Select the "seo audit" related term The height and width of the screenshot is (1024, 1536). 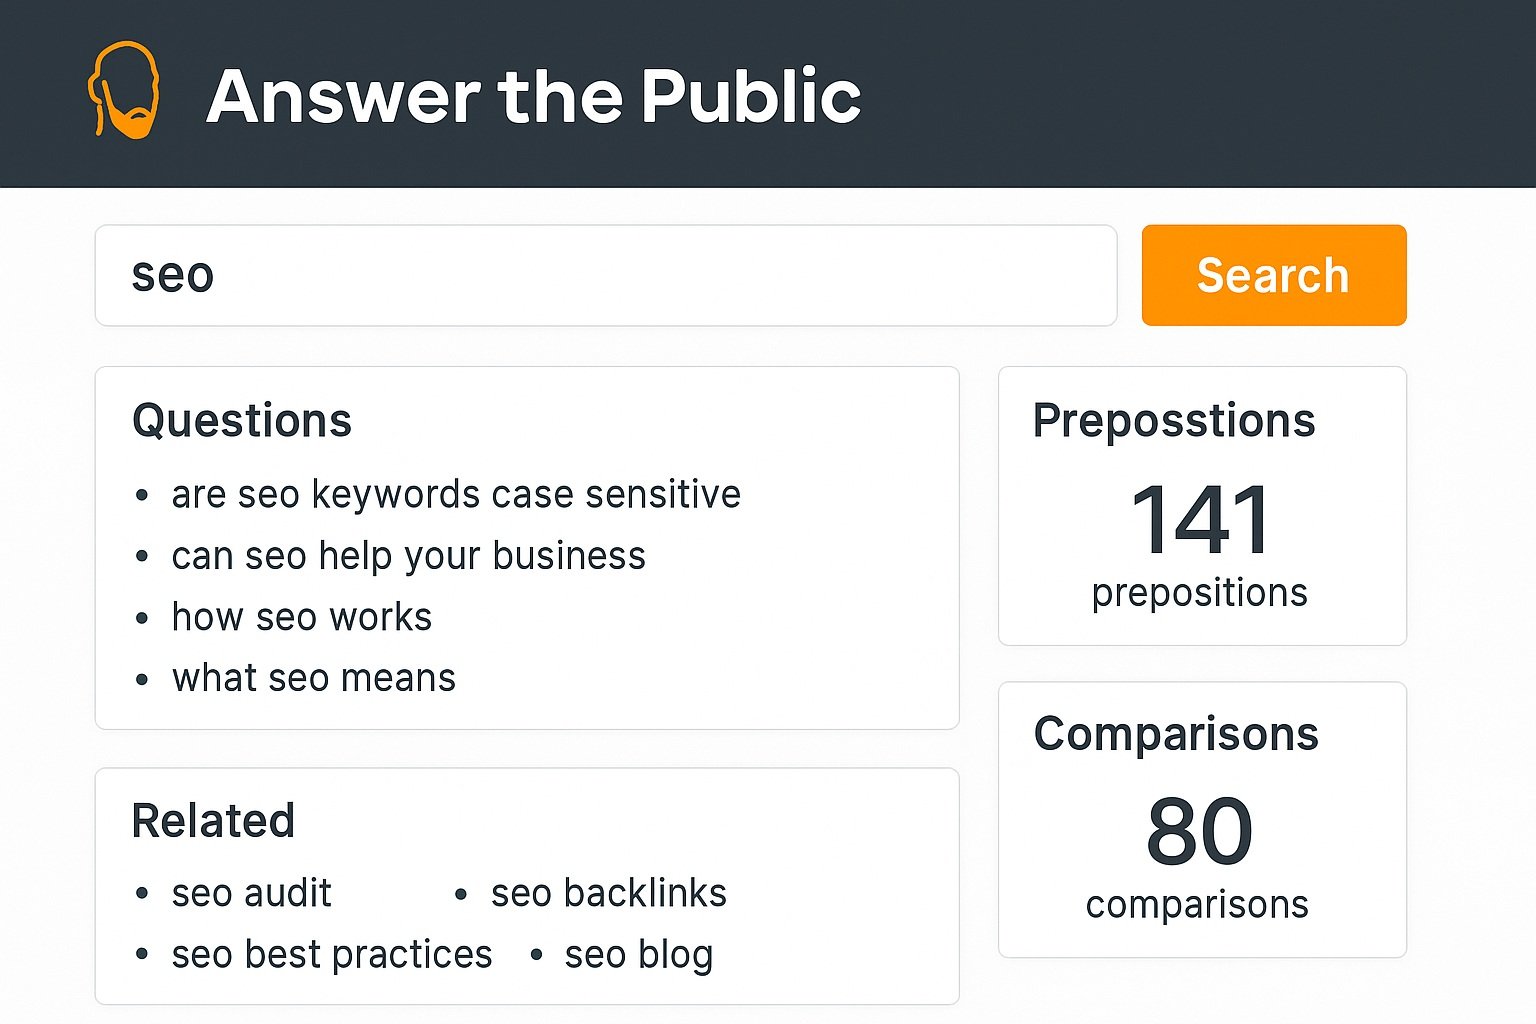[x=251, y=893]
